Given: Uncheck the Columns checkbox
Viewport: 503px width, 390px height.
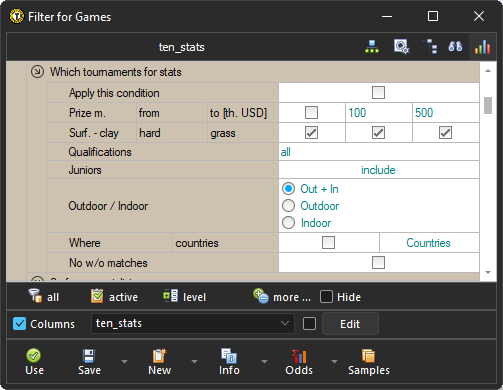Looking at the screenshot, I should pos(19,323).
